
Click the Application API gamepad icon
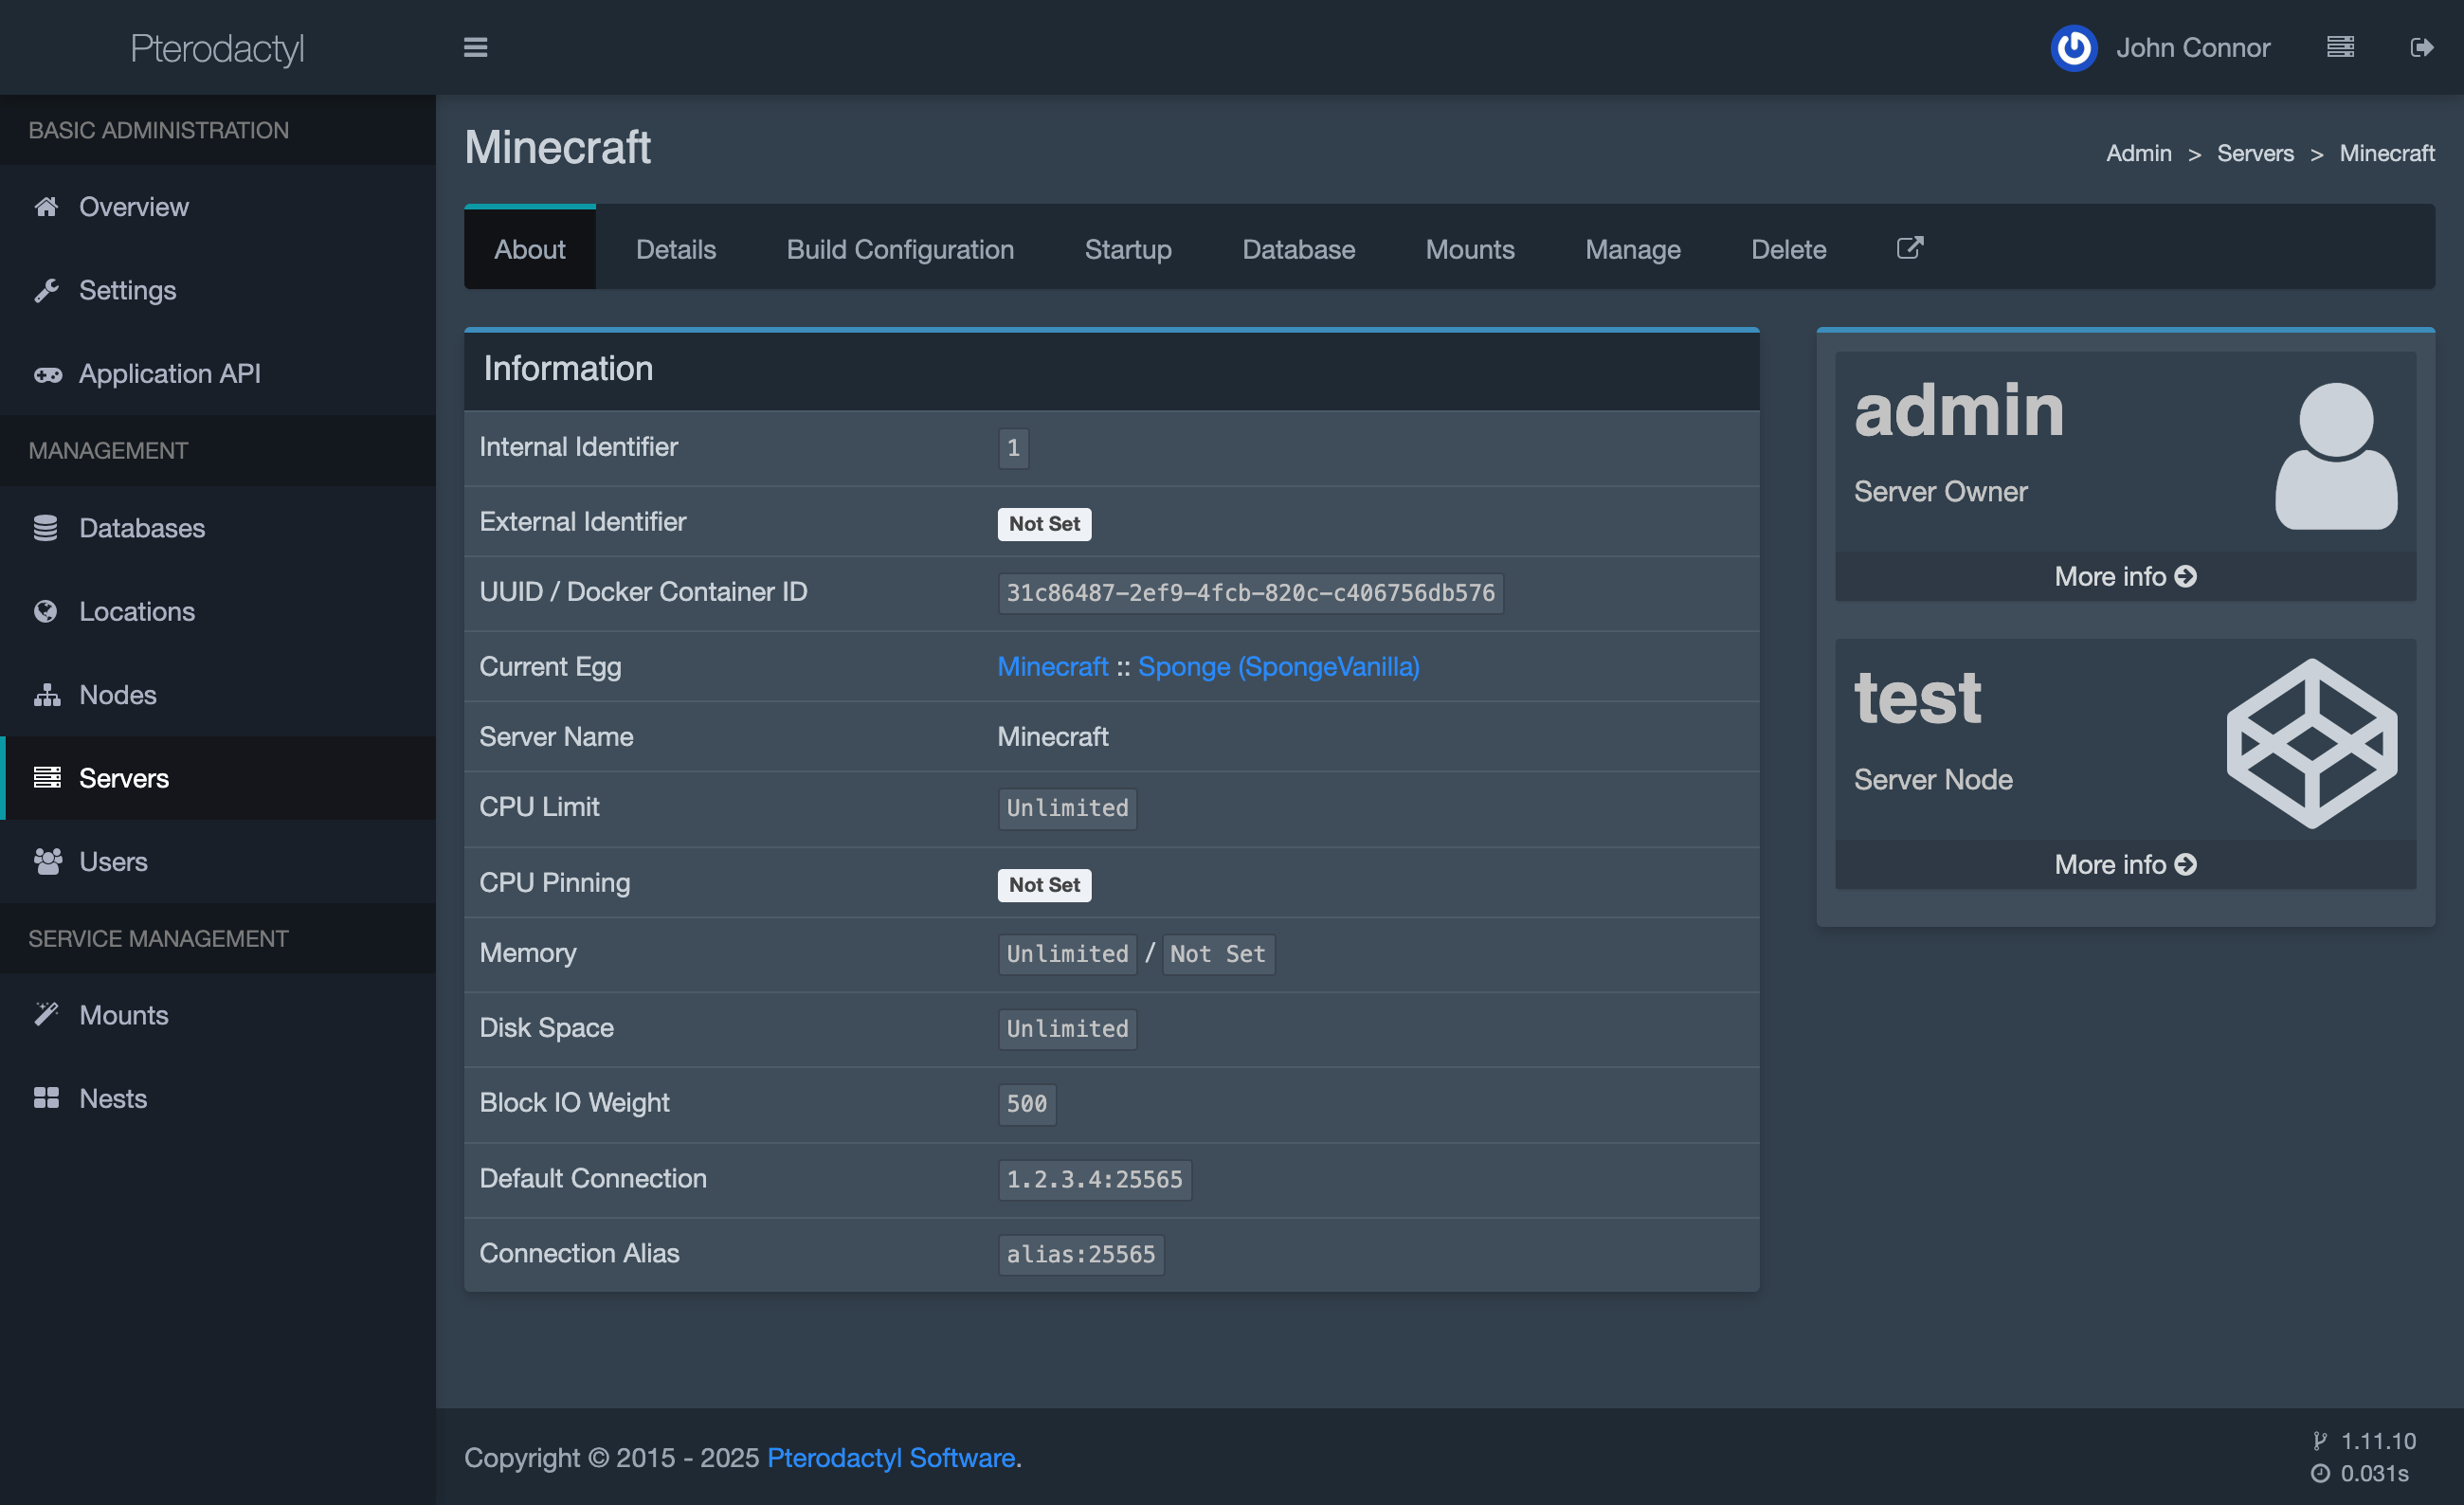coord(47,374)
